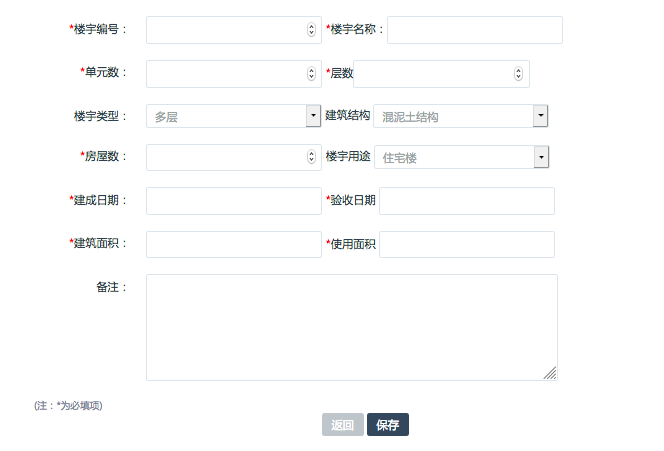Expand the 建筑结构 dropdown arrow
664x451 pixels.
click(540, 116)
